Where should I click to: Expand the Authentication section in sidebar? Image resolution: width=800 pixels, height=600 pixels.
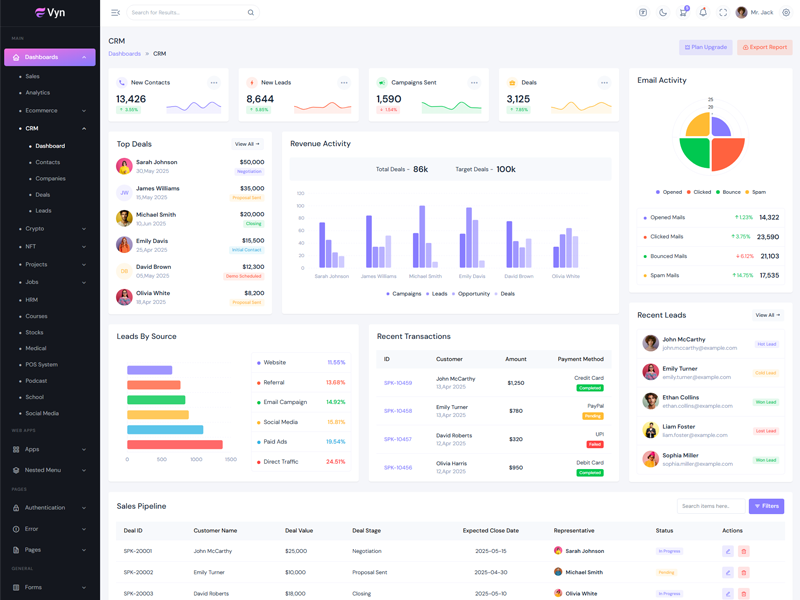(x=50, y=508)
